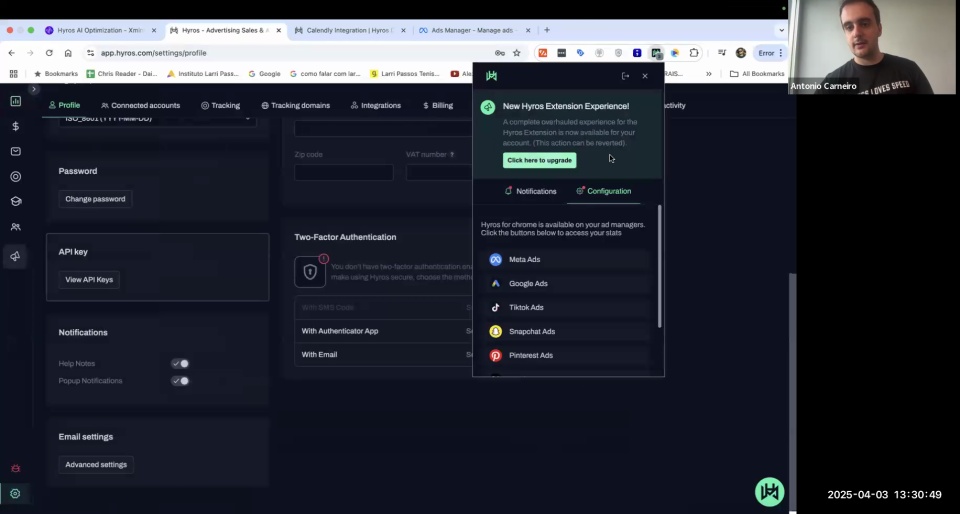This screenshot has width=960, height=514.
Task: Open the All Bookmarks folder
Action: tap(757, 73)
